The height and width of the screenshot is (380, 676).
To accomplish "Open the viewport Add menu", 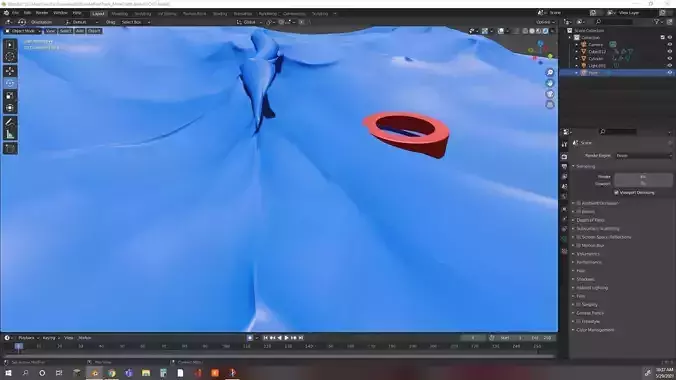I will click(80, 31).
